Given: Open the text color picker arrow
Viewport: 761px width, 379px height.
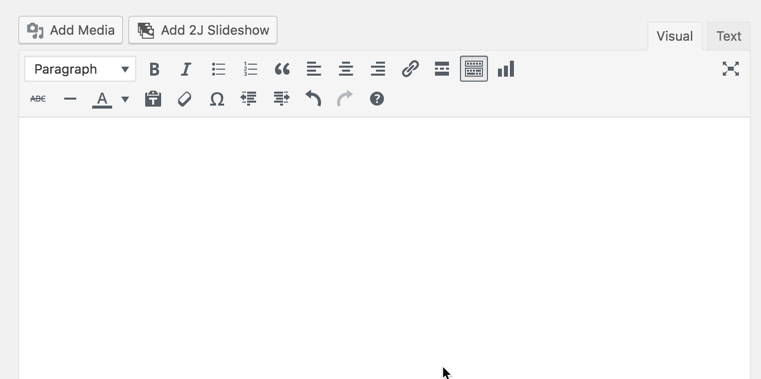Looking at the screenshot, I should click(x=125, y=99).
